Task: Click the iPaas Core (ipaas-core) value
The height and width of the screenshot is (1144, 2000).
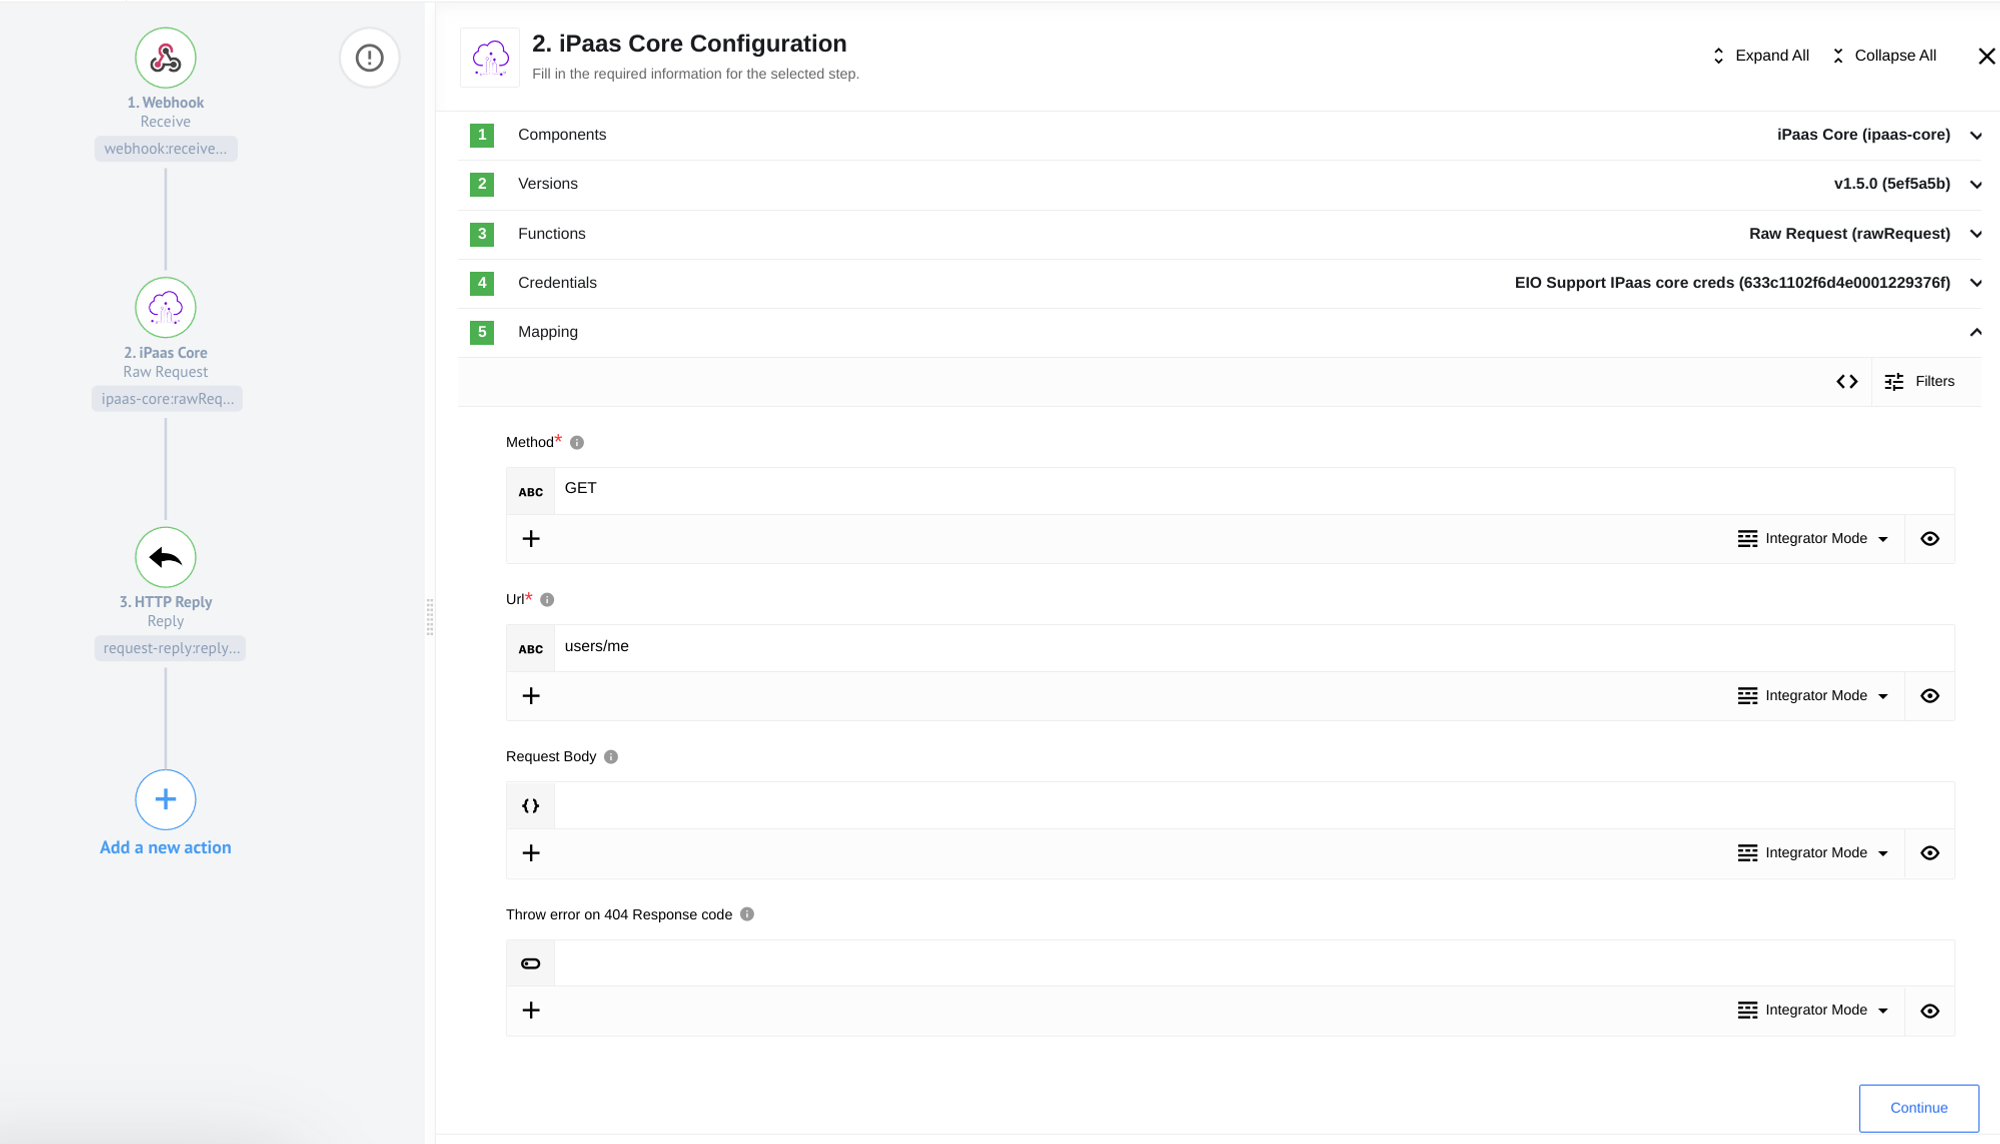Action: coord(1863,135)
